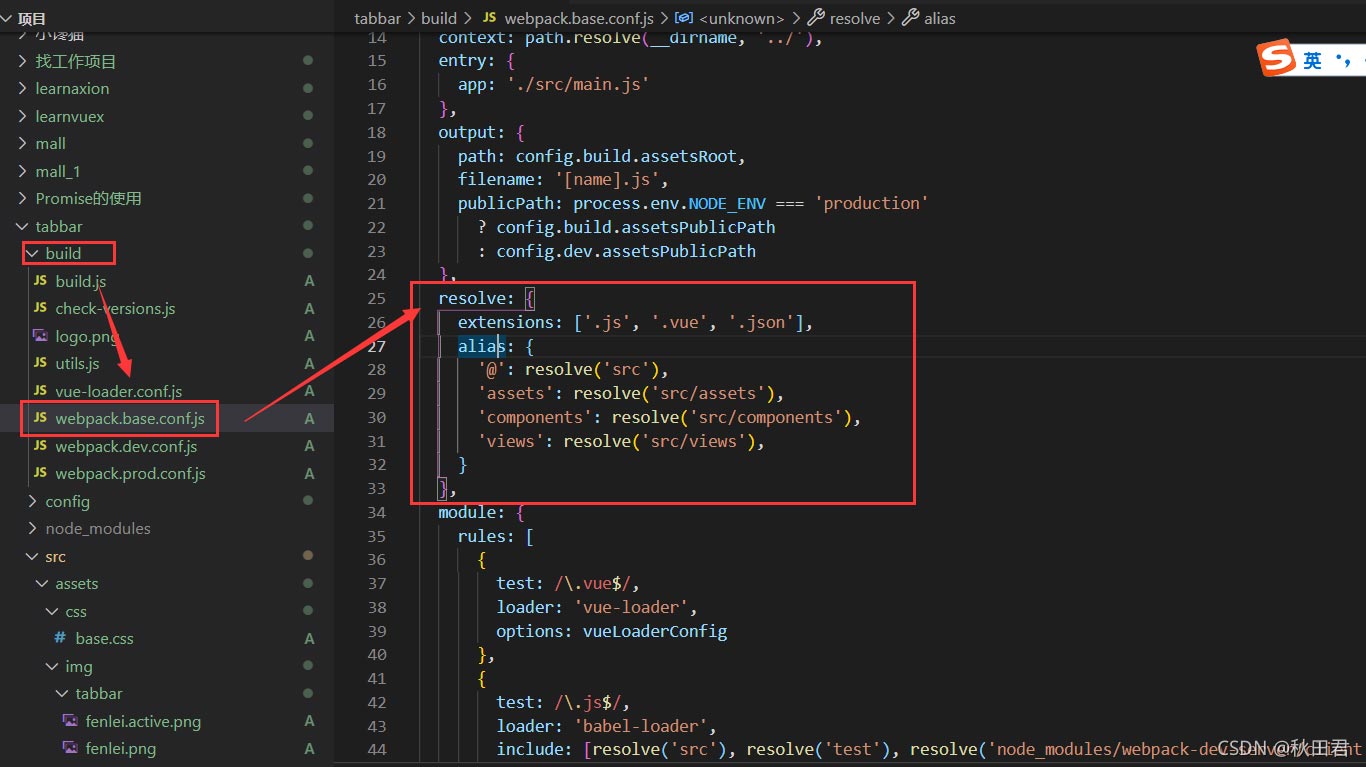
Task: Click the Sogou input method S icon
Action: (x=1277, y=59)
